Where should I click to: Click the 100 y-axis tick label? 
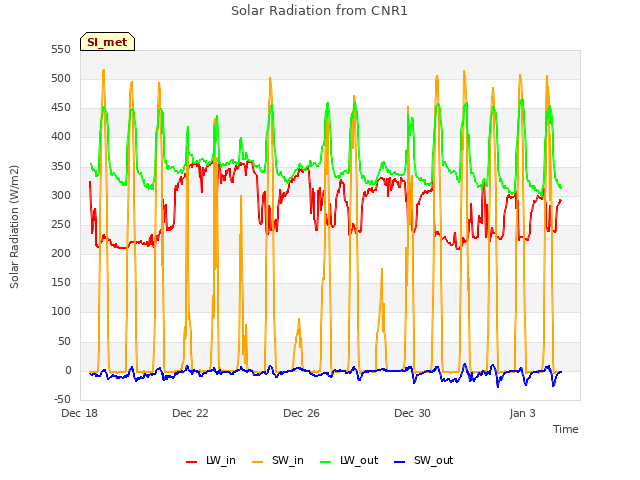[x=61, y=311]
